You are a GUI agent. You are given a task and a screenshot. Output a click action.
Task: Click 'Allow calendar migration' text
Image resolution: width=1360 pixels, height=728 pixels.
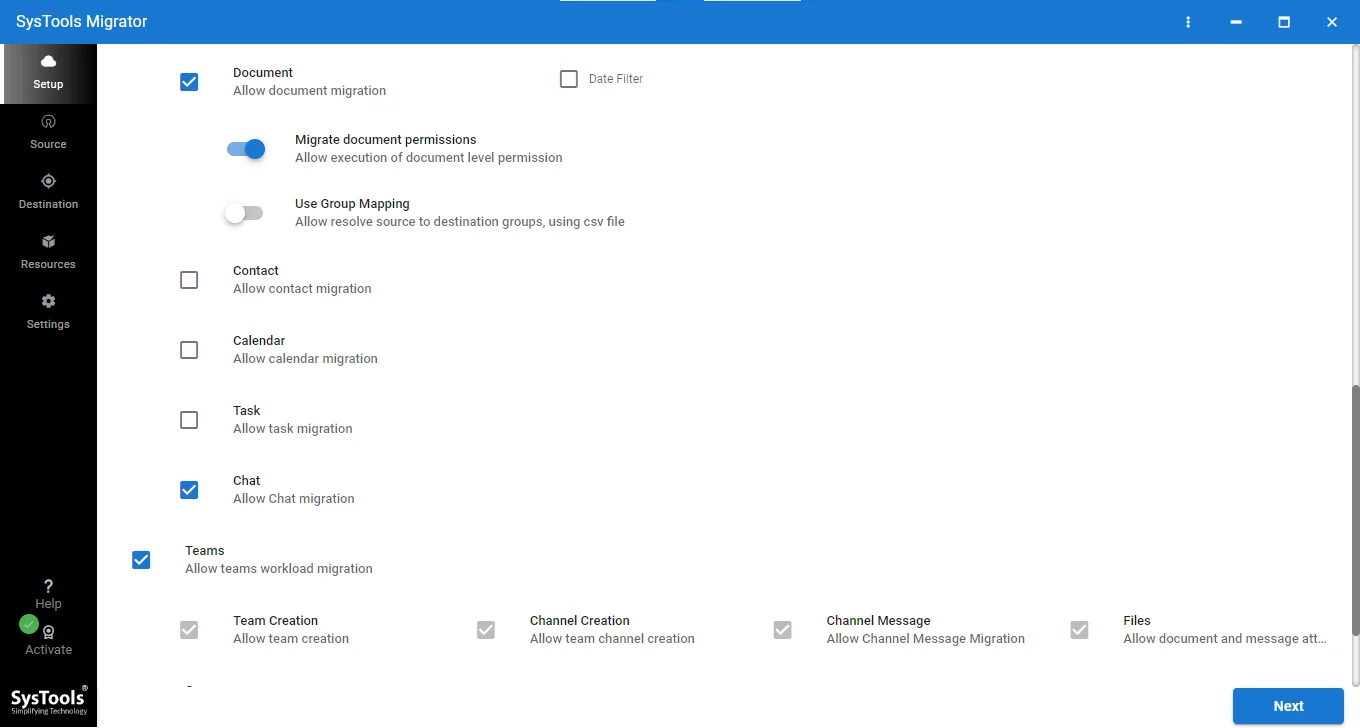click(x=305, y=359)
